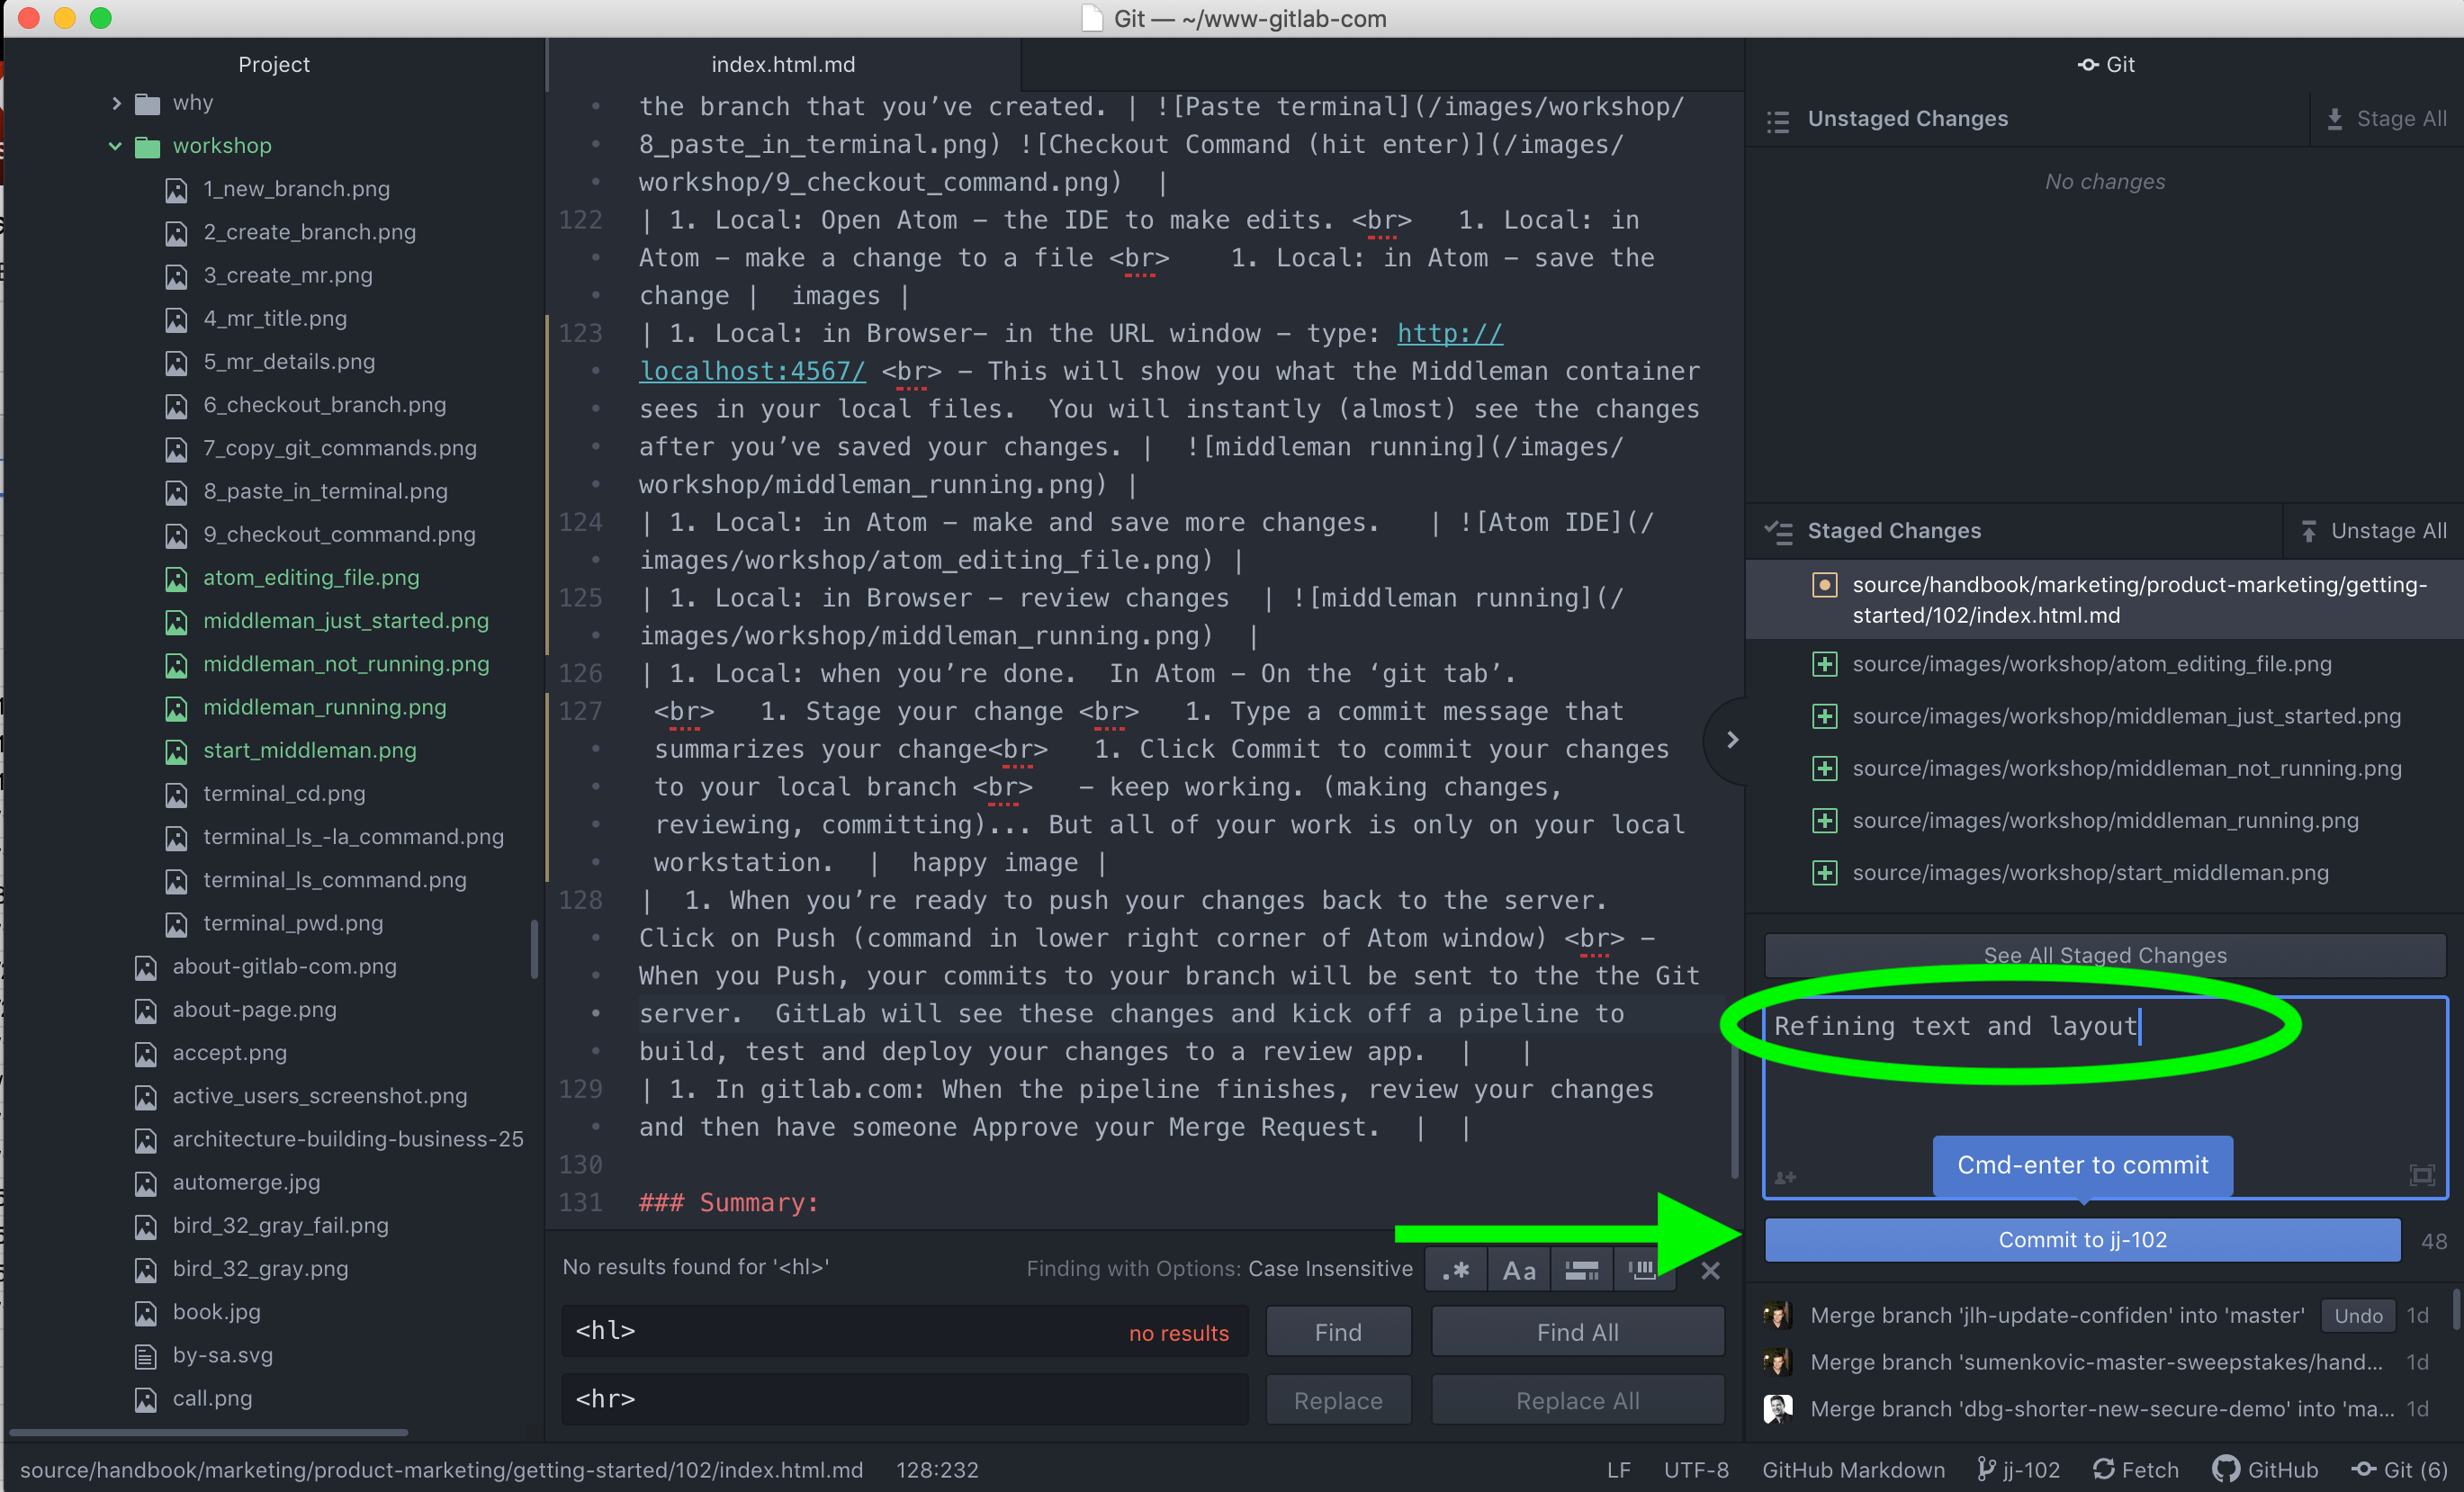2464x1492 pixels.
Task: Click added icon for staged middleman_running.png
Action: tap(1824, 821)
